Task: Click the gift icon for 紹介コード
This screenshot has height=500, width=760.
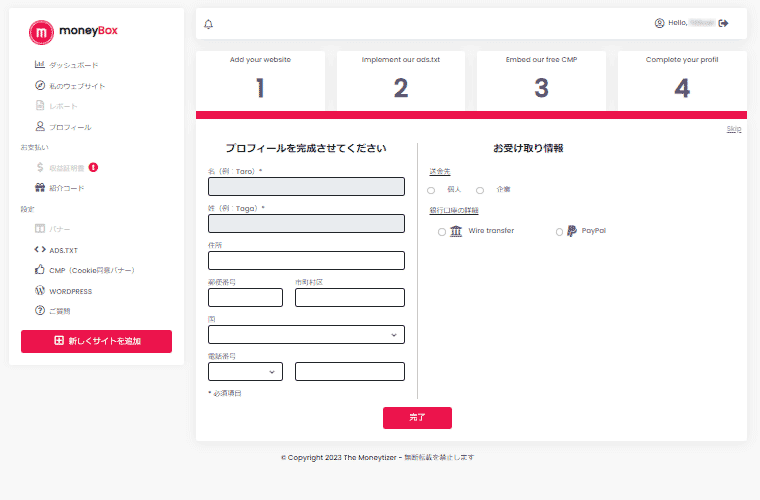Action: point(40,188)
